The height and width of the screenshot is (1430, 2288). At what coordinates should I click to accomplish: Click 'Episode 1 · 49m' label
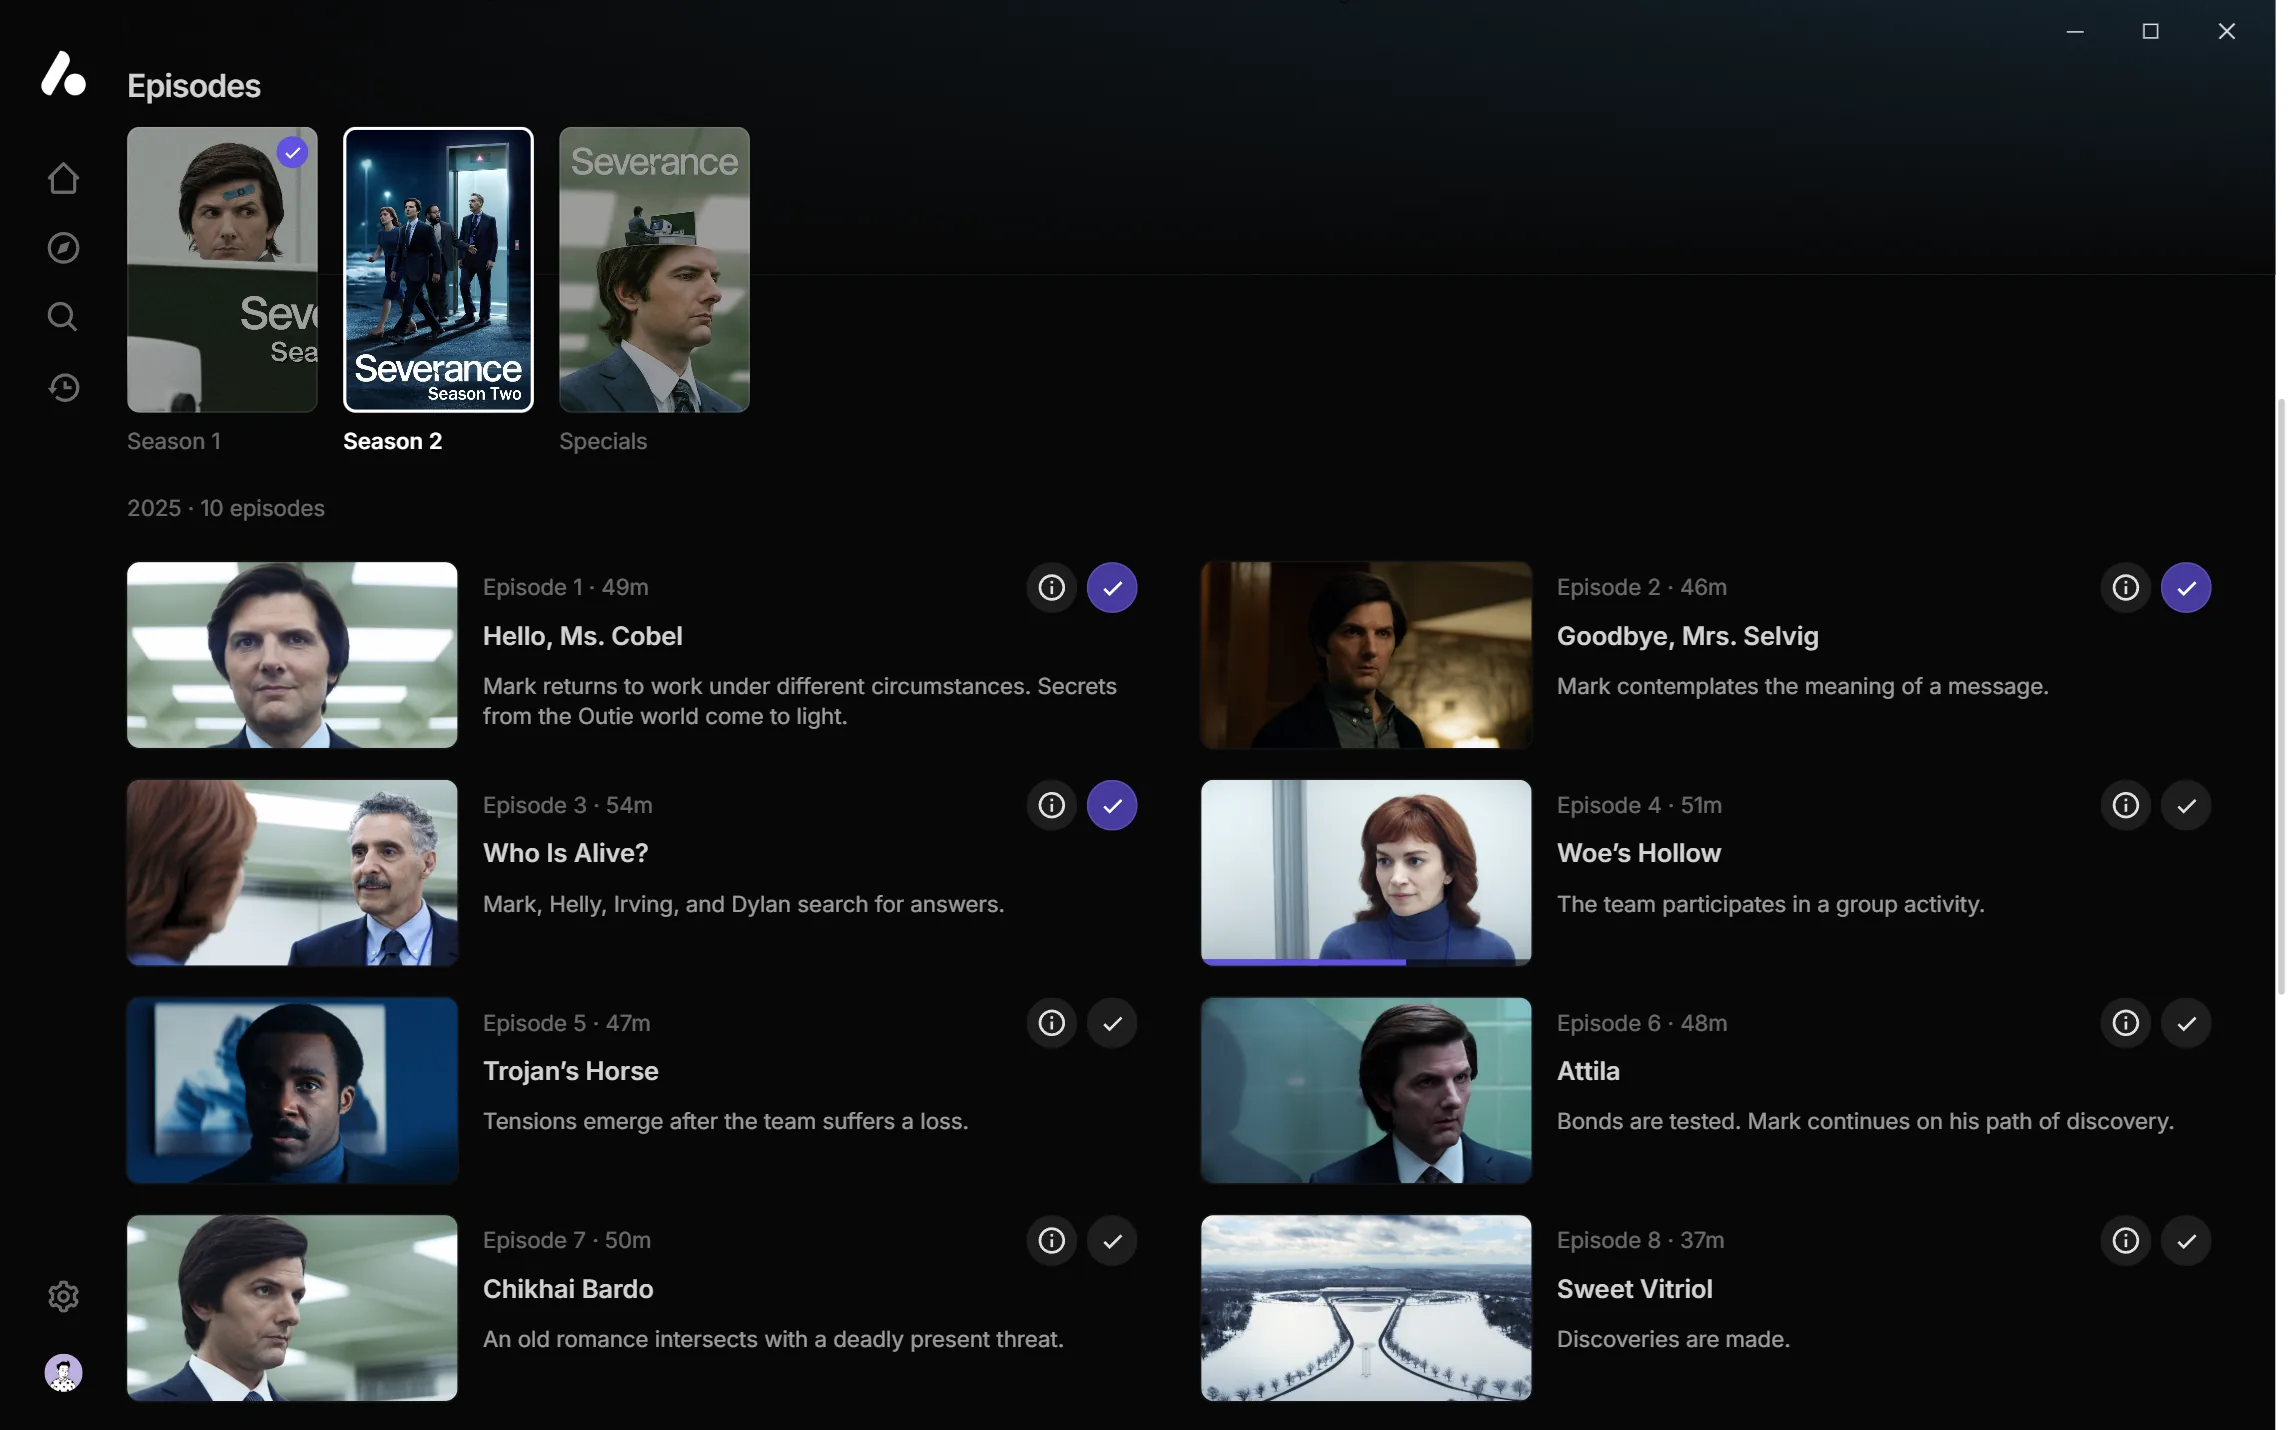(565, 587)
